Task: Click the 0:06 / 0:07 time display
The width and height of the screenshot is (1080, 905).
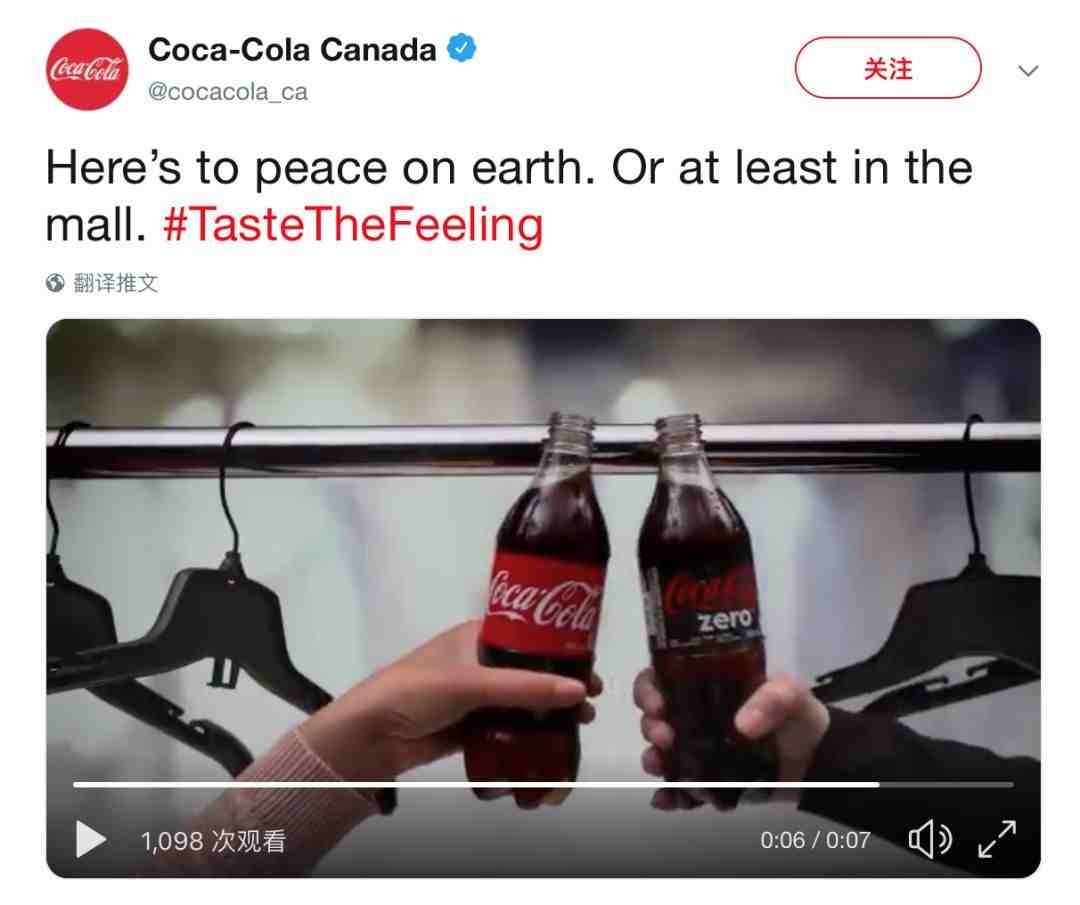Action: (x=815, y=840)
